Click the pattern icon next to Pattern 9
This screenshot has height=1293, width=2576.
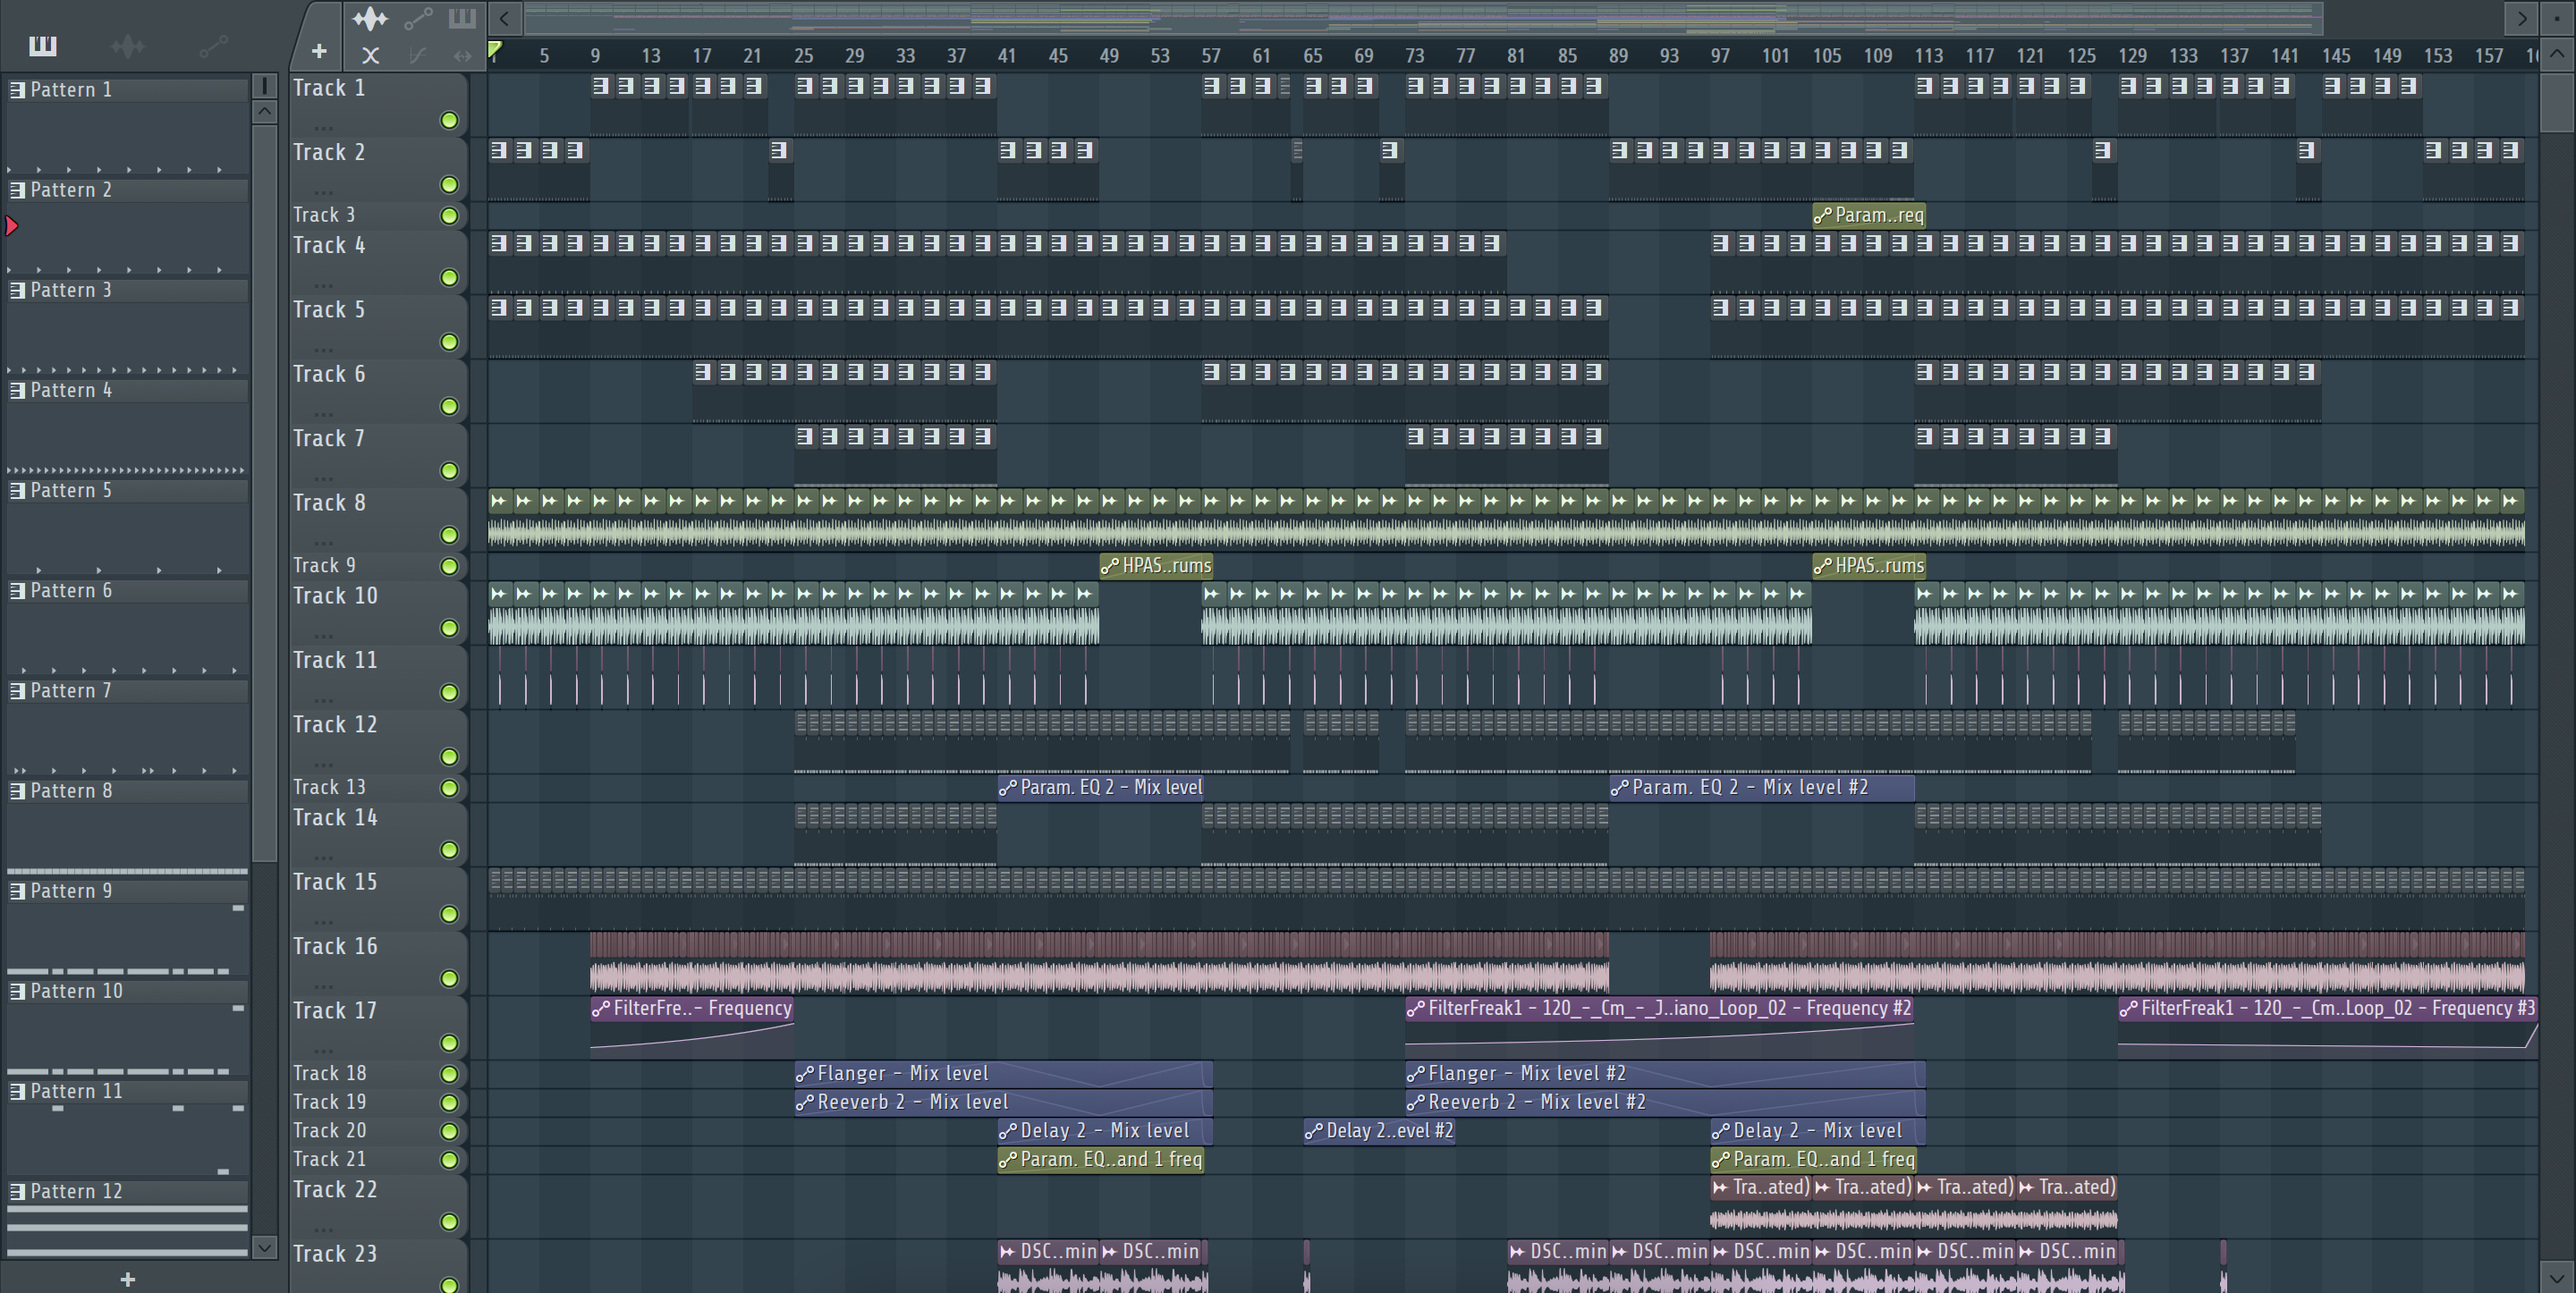tap(17, 891)
